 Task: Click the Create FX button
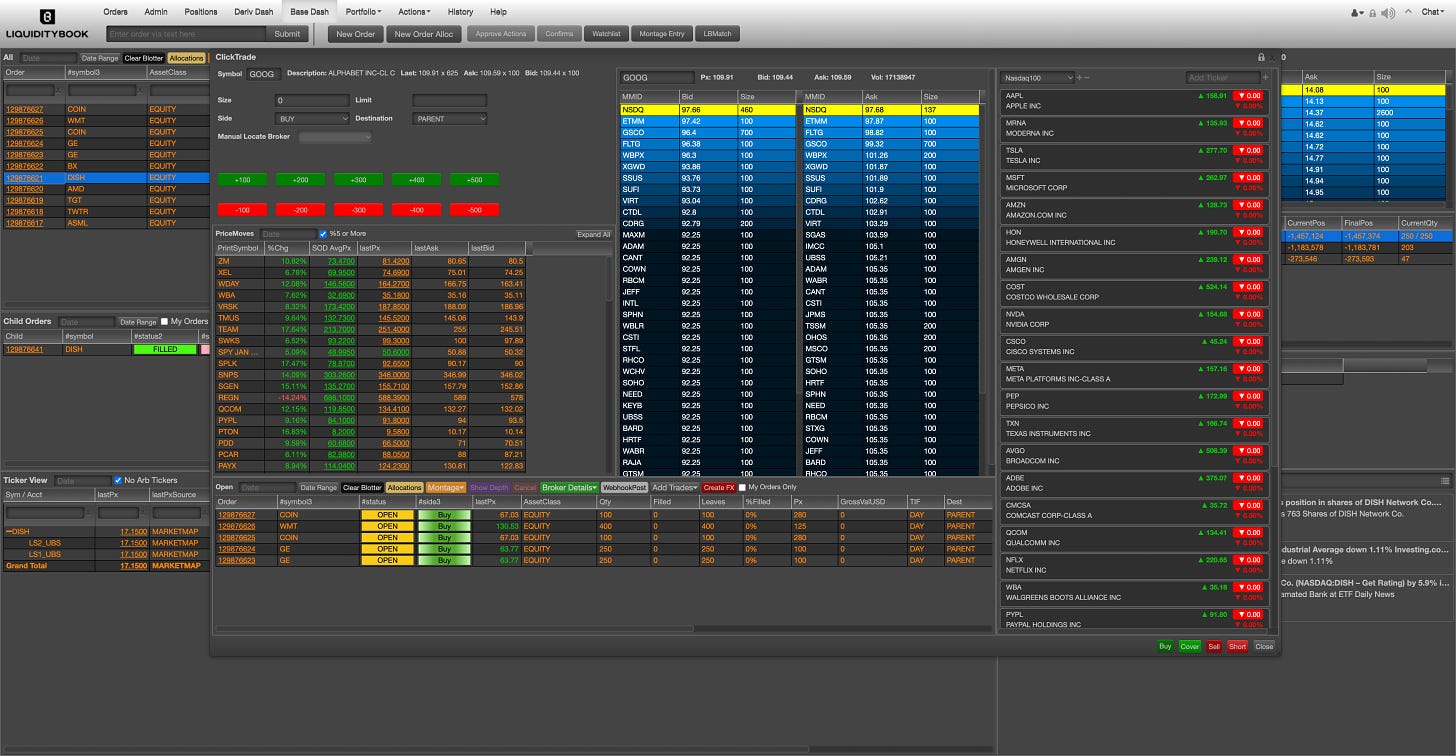tap(719, 488)
